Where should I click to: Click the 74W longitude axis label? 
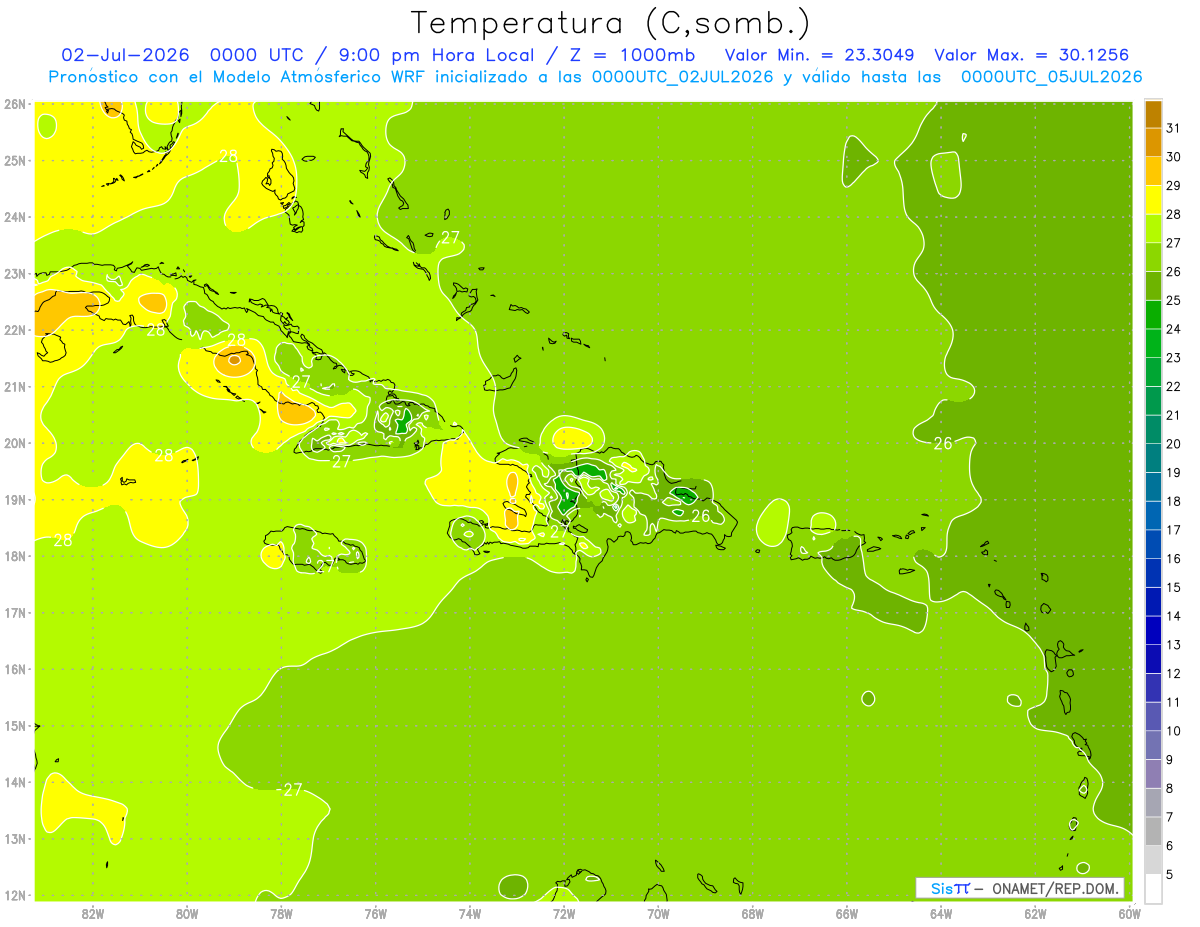469,913
